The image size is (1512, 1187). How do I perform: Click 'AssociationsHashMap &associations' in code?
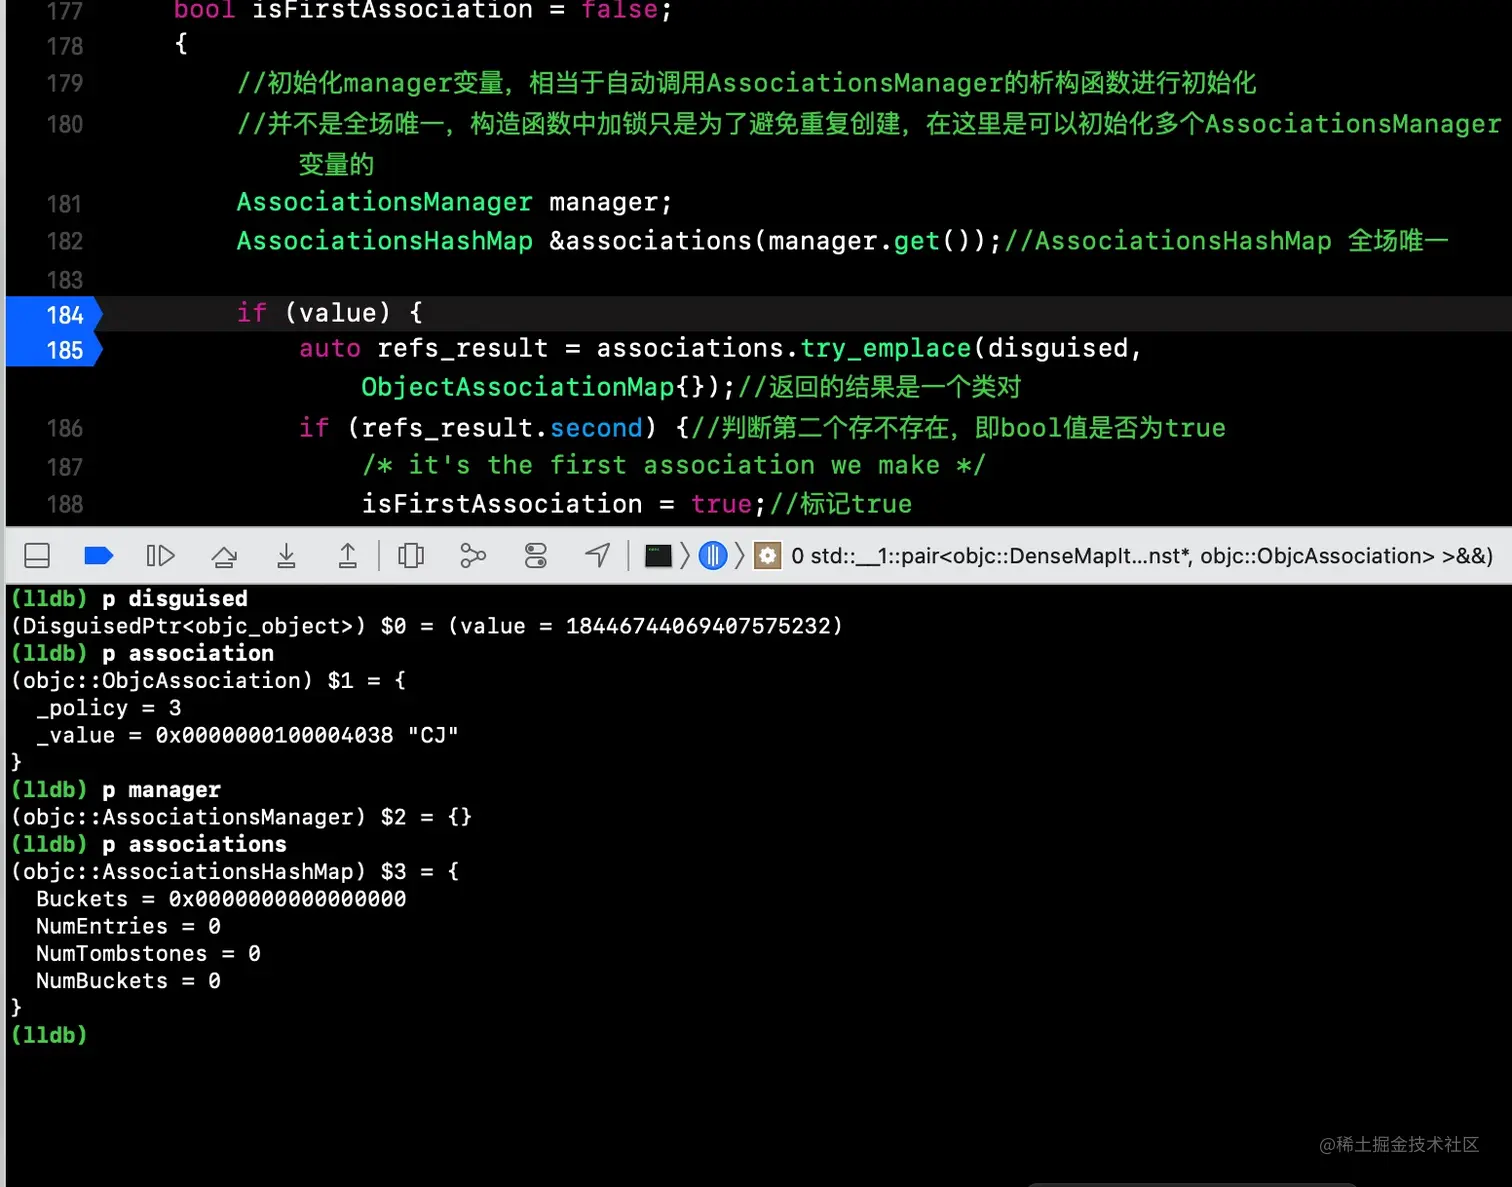point(493,241)
